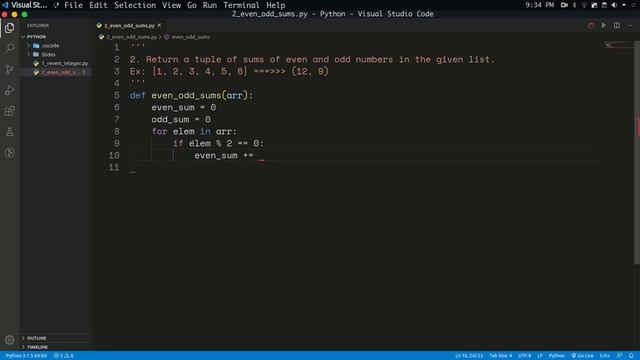The image size is (640, 360).
Task: Open the View menu
Action: [171, 5]
